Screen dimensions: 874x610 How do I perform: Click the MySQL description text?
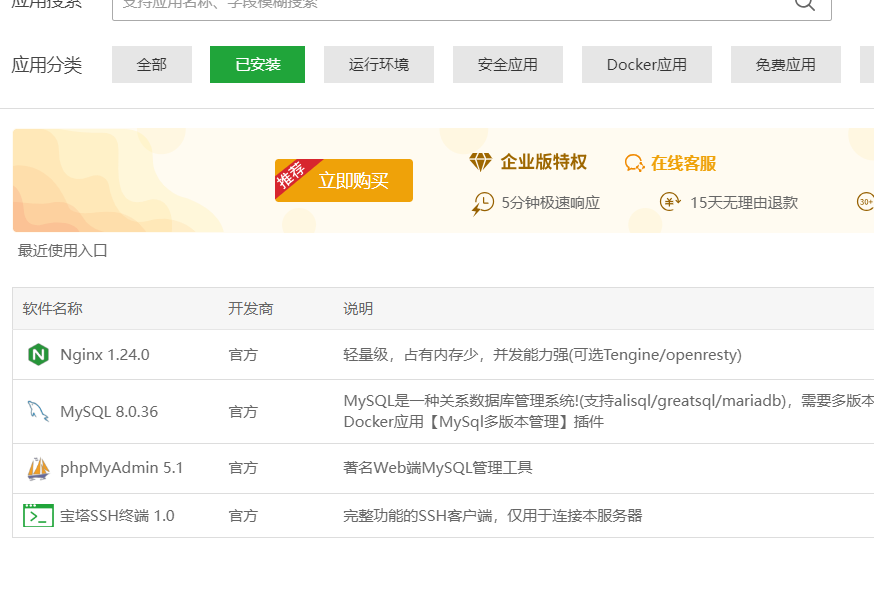click(608, 411)
